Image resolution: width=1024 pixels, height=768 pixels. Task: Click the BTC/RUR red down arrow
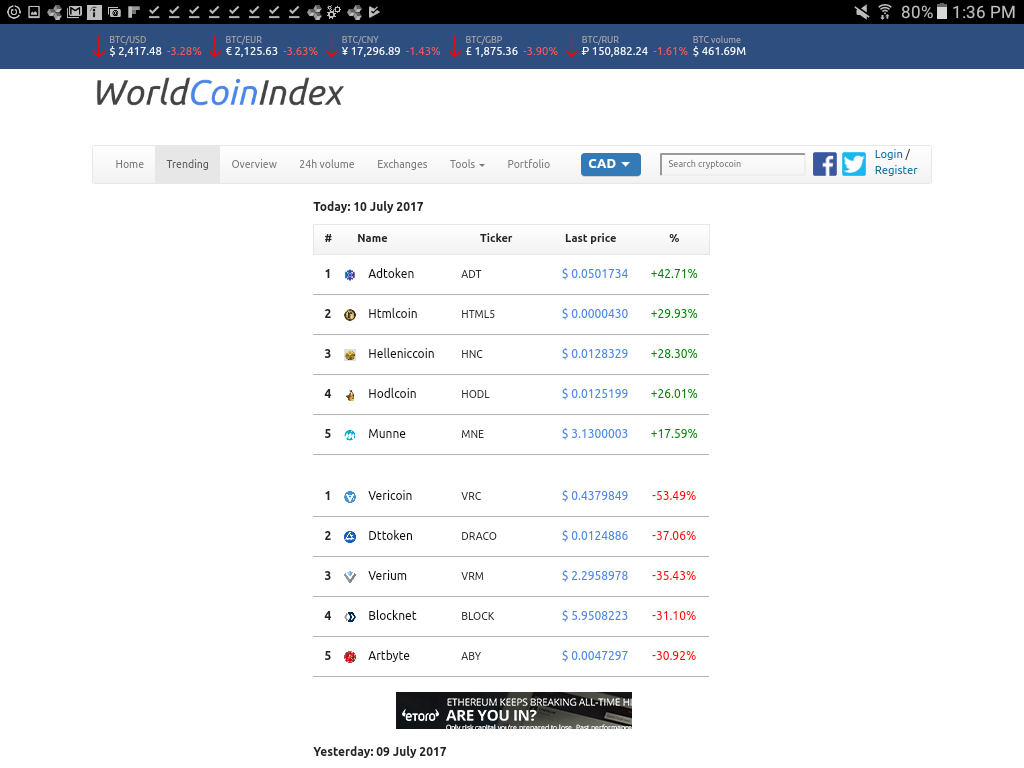pos(571,46)
